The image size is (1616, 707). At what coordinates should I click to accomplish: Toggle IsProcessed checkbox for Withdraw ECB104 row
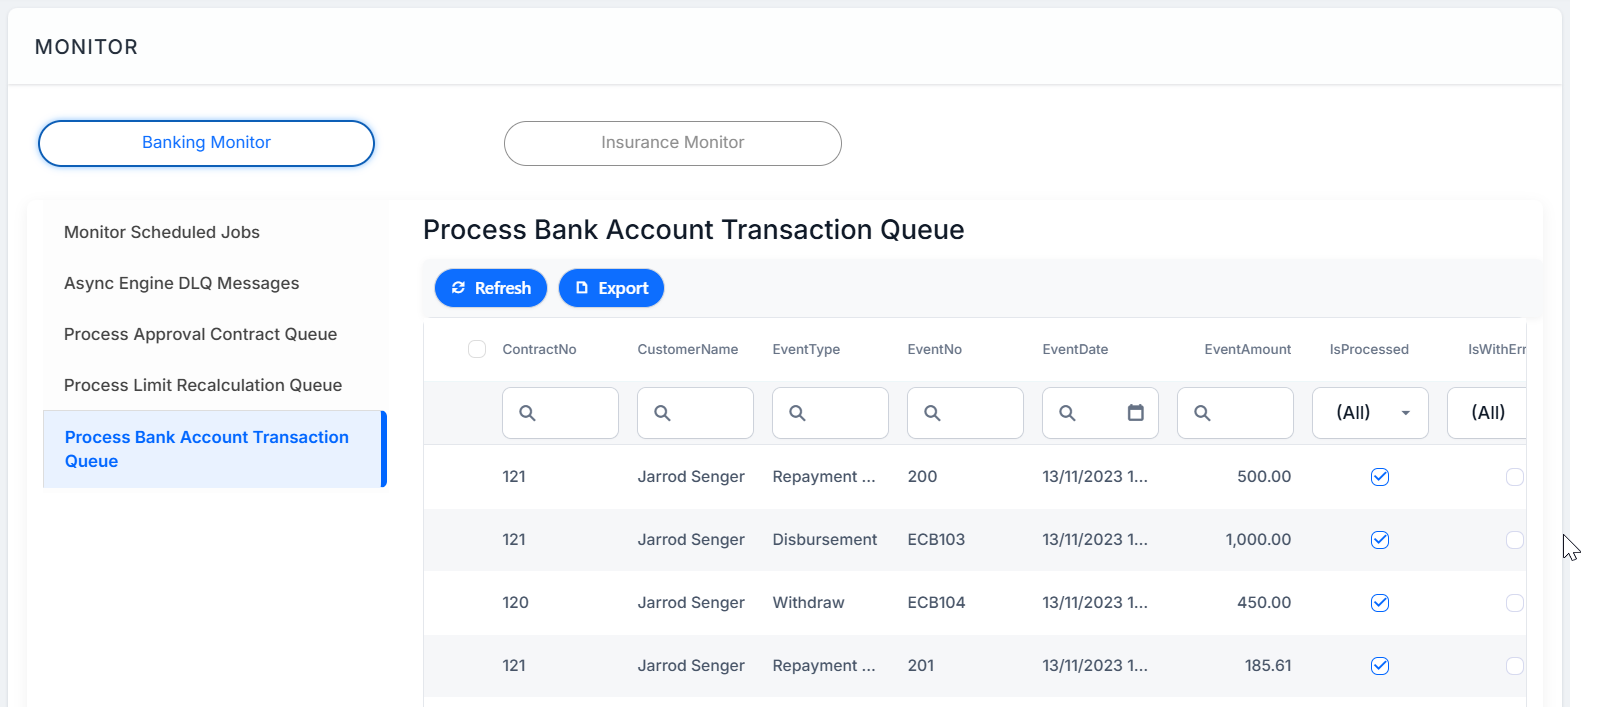(1380, 603)
